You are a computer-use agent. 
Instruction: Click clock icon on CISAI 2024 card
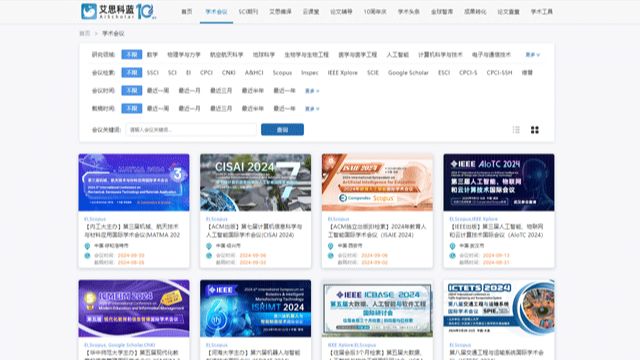coord(209,256)
